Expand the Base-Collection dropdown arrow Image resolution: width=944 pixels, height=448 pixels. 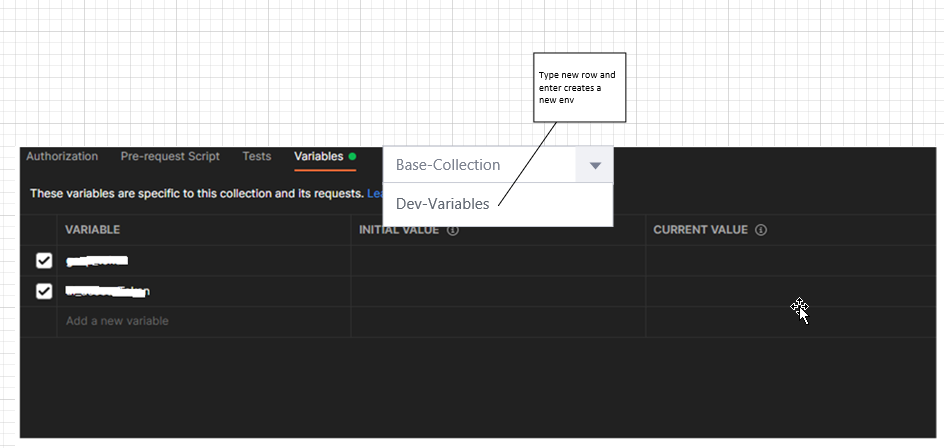coord(595,165)
